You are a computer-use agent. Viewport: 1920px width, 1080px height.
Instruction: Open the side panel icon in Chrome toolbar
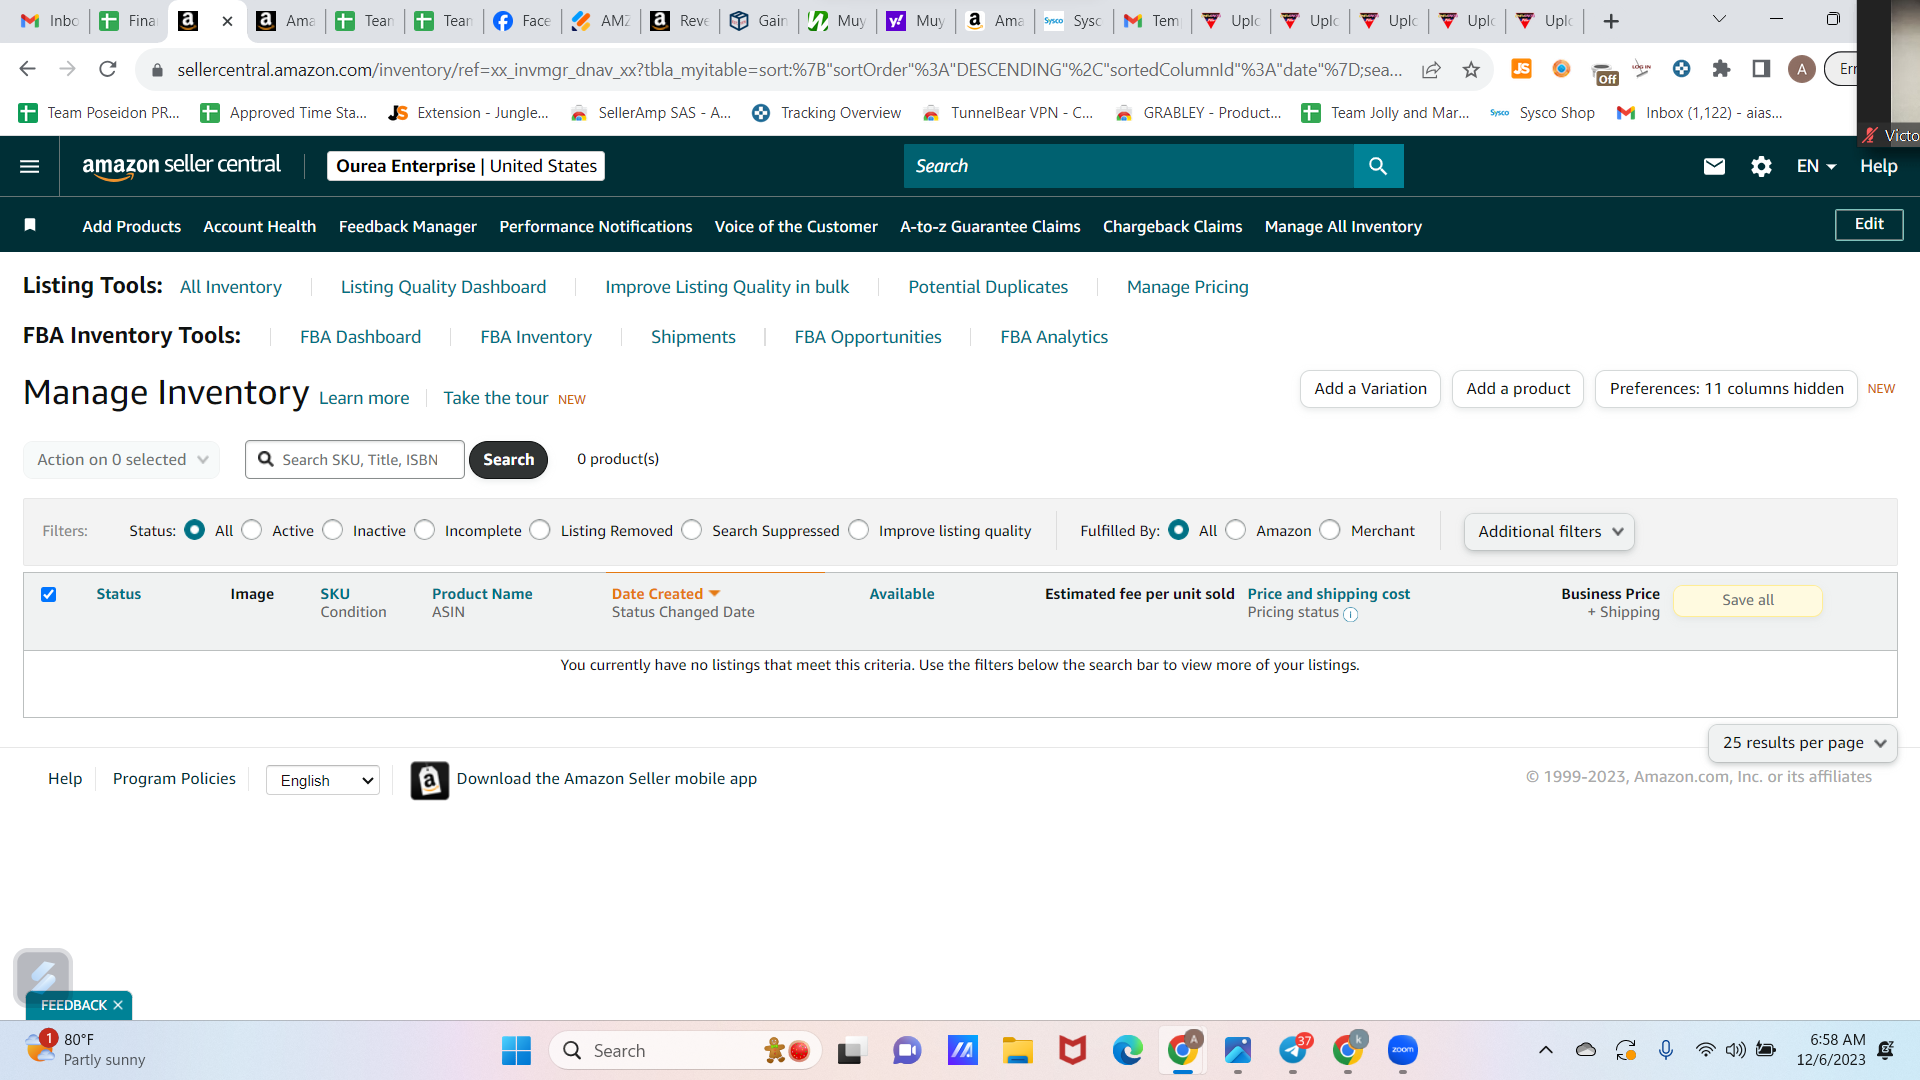(x=1761, y=69)
